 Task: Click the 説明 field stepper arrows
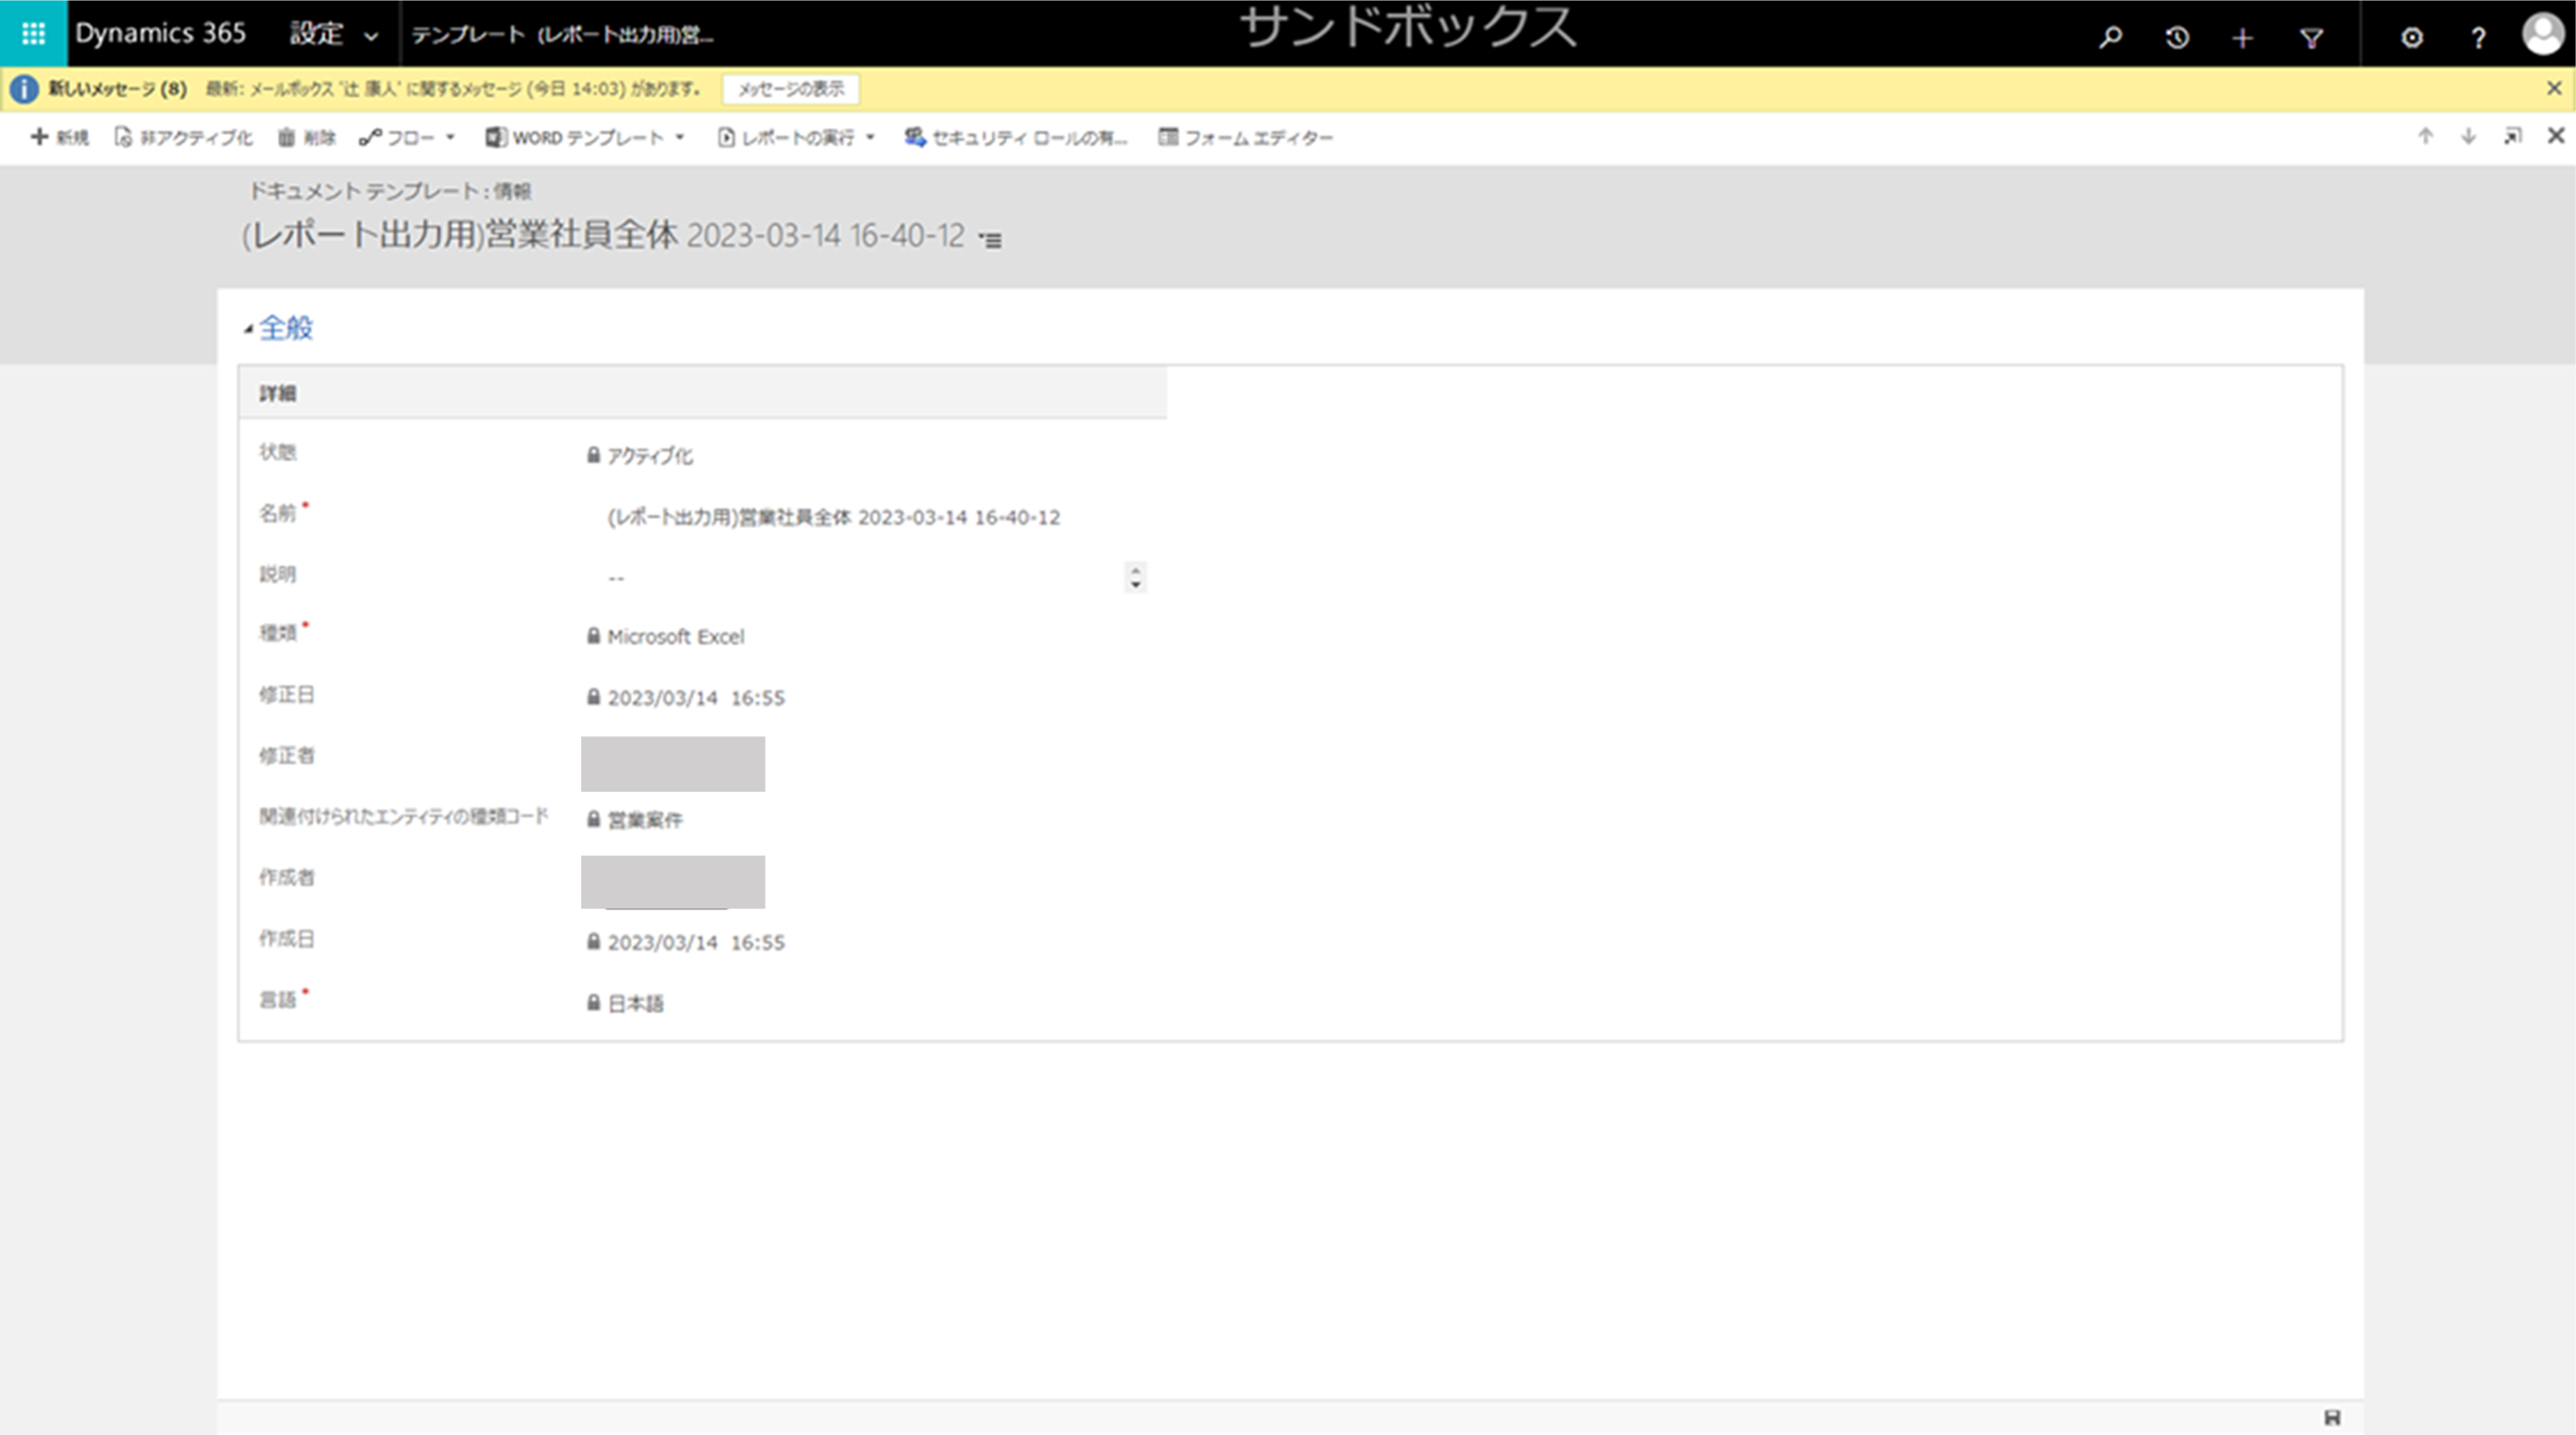click(1135, 577)
